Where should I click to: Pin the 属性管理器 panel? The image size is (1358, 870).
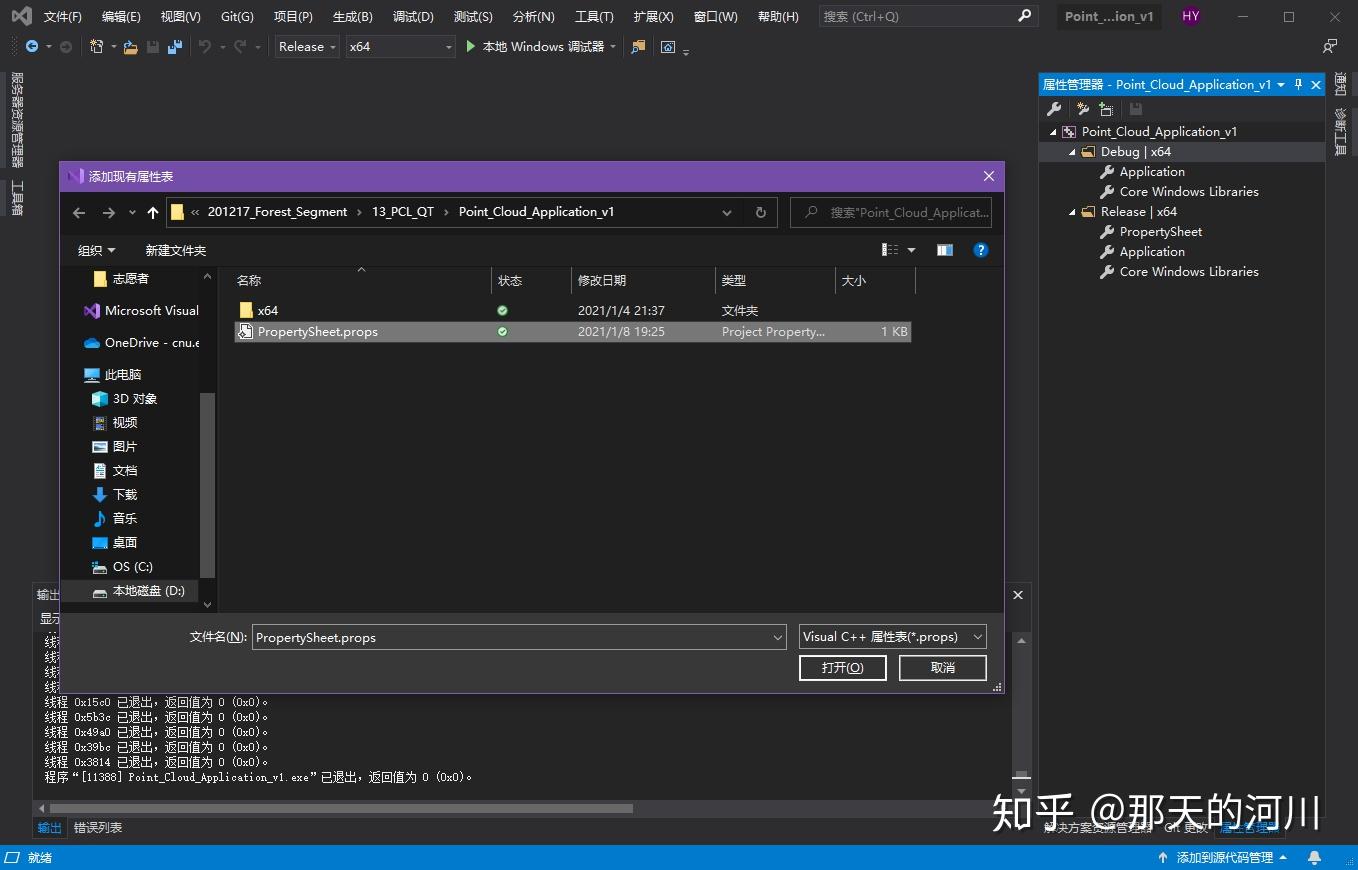[1297, 84]
